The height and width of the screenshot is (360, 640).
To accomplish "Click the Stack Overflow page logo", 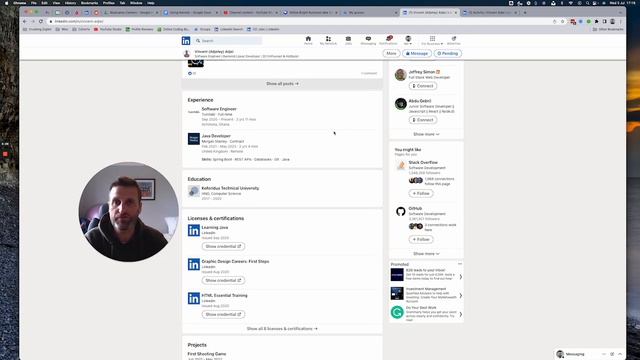I will coord(400,165).
